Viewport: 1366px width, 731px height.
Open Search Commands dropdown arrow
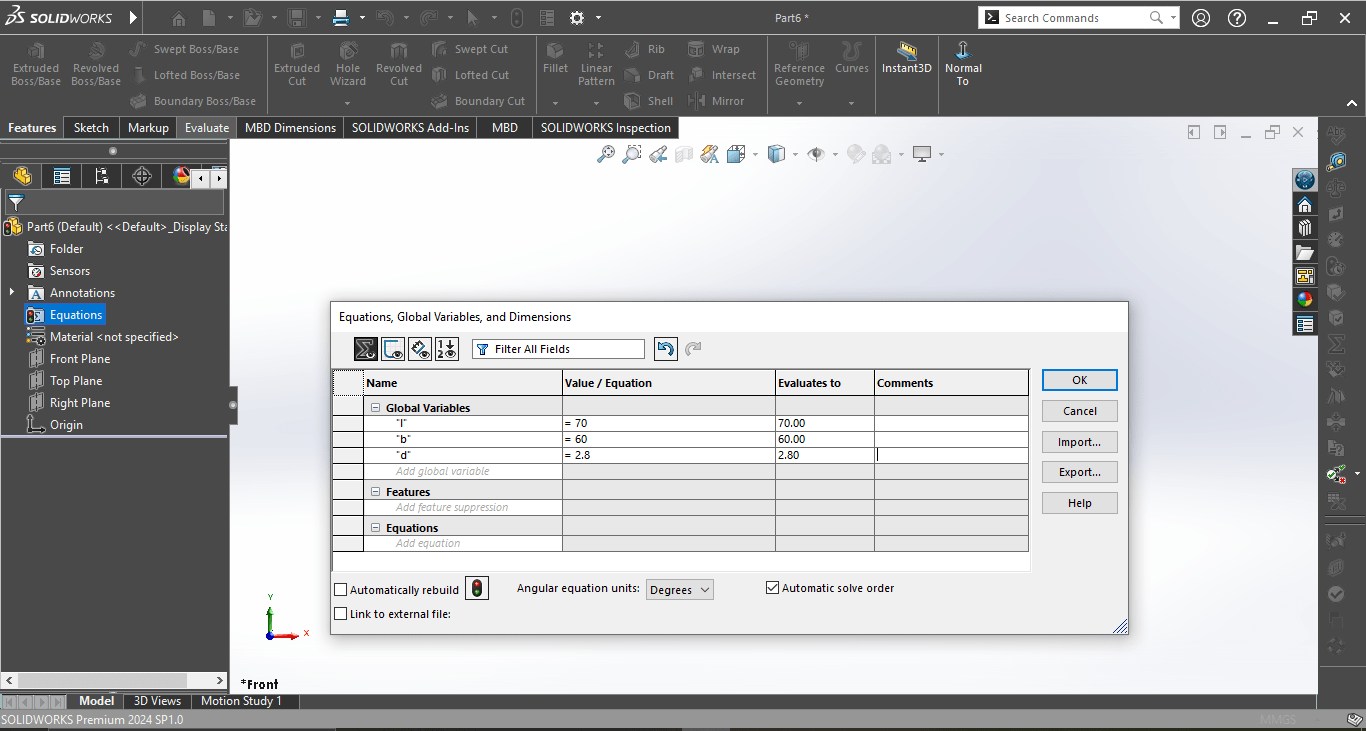pos(1173,18)
